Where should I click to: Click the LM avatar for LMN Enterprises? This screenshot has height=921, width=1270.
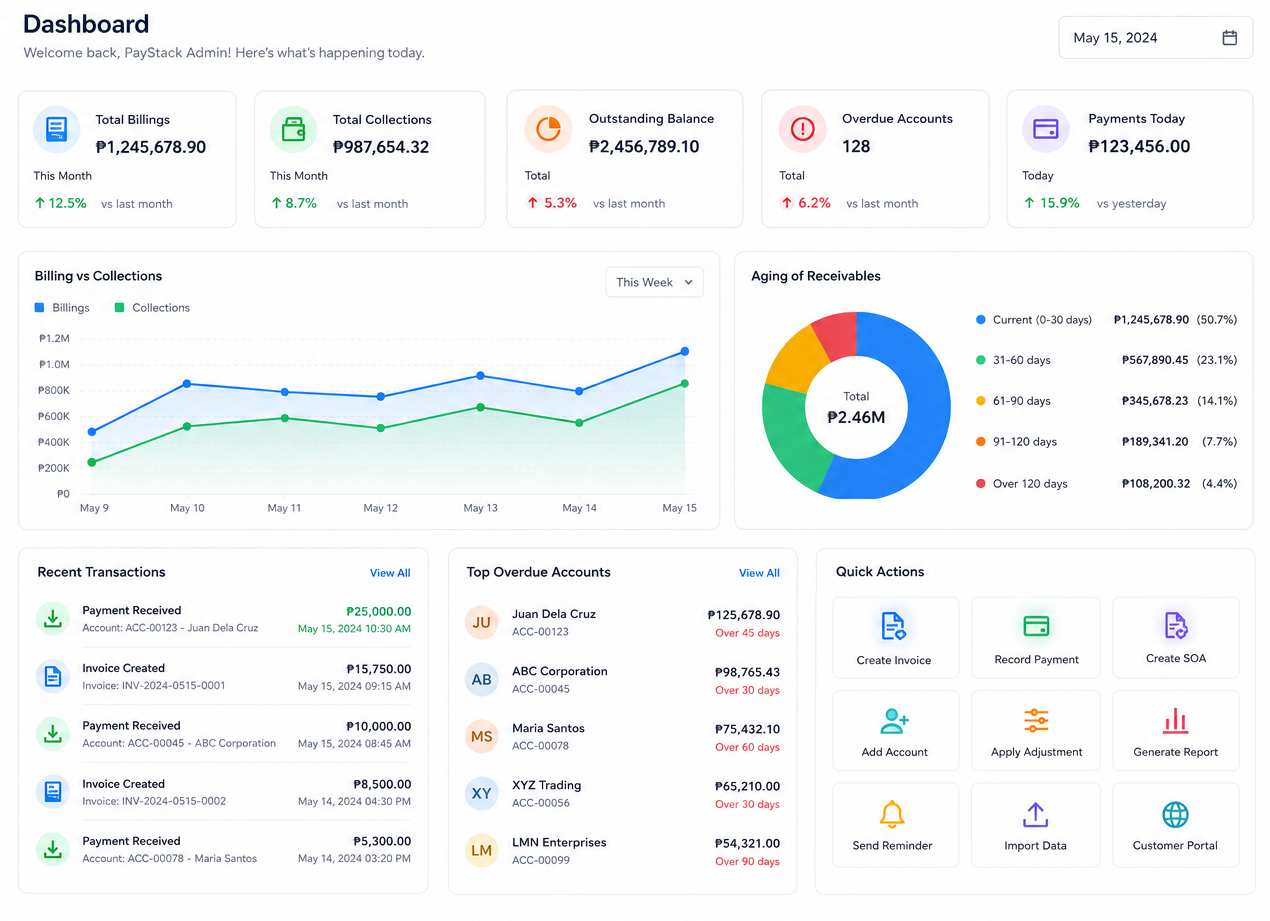(482, 850)
